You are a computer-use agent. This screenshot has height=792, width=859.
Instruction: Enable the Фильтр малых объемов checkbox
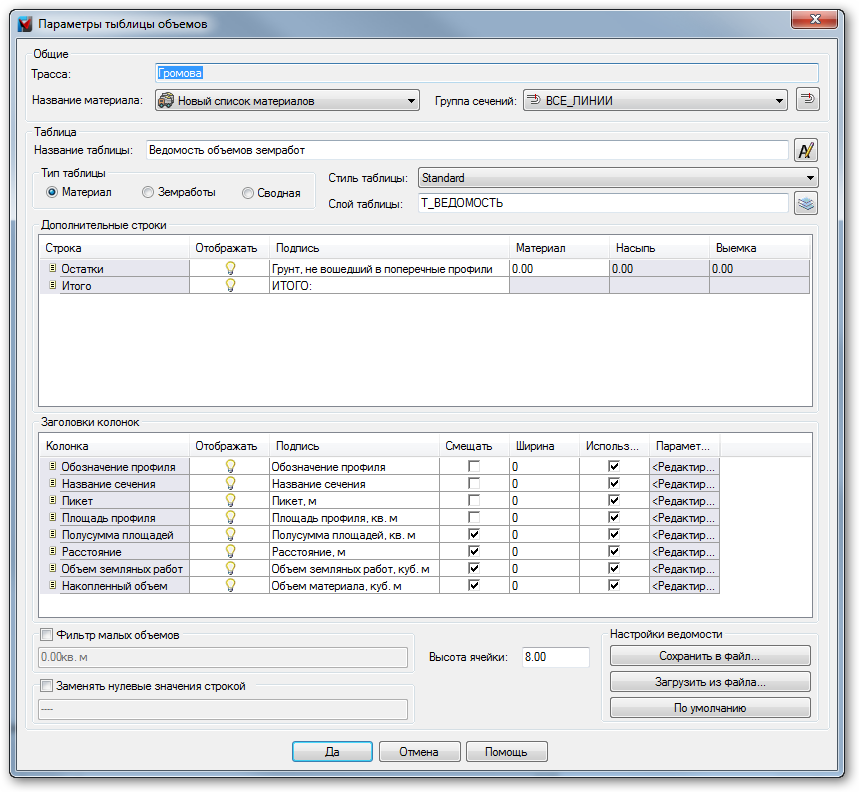(x=46, y=634)
